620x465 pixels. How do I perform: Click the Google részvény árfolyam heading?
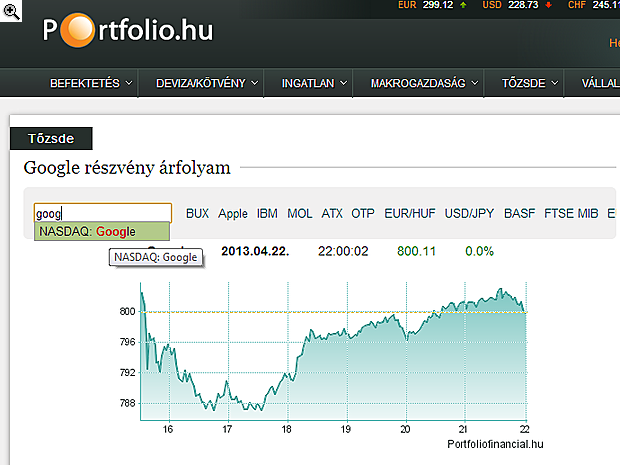(127, 168)
